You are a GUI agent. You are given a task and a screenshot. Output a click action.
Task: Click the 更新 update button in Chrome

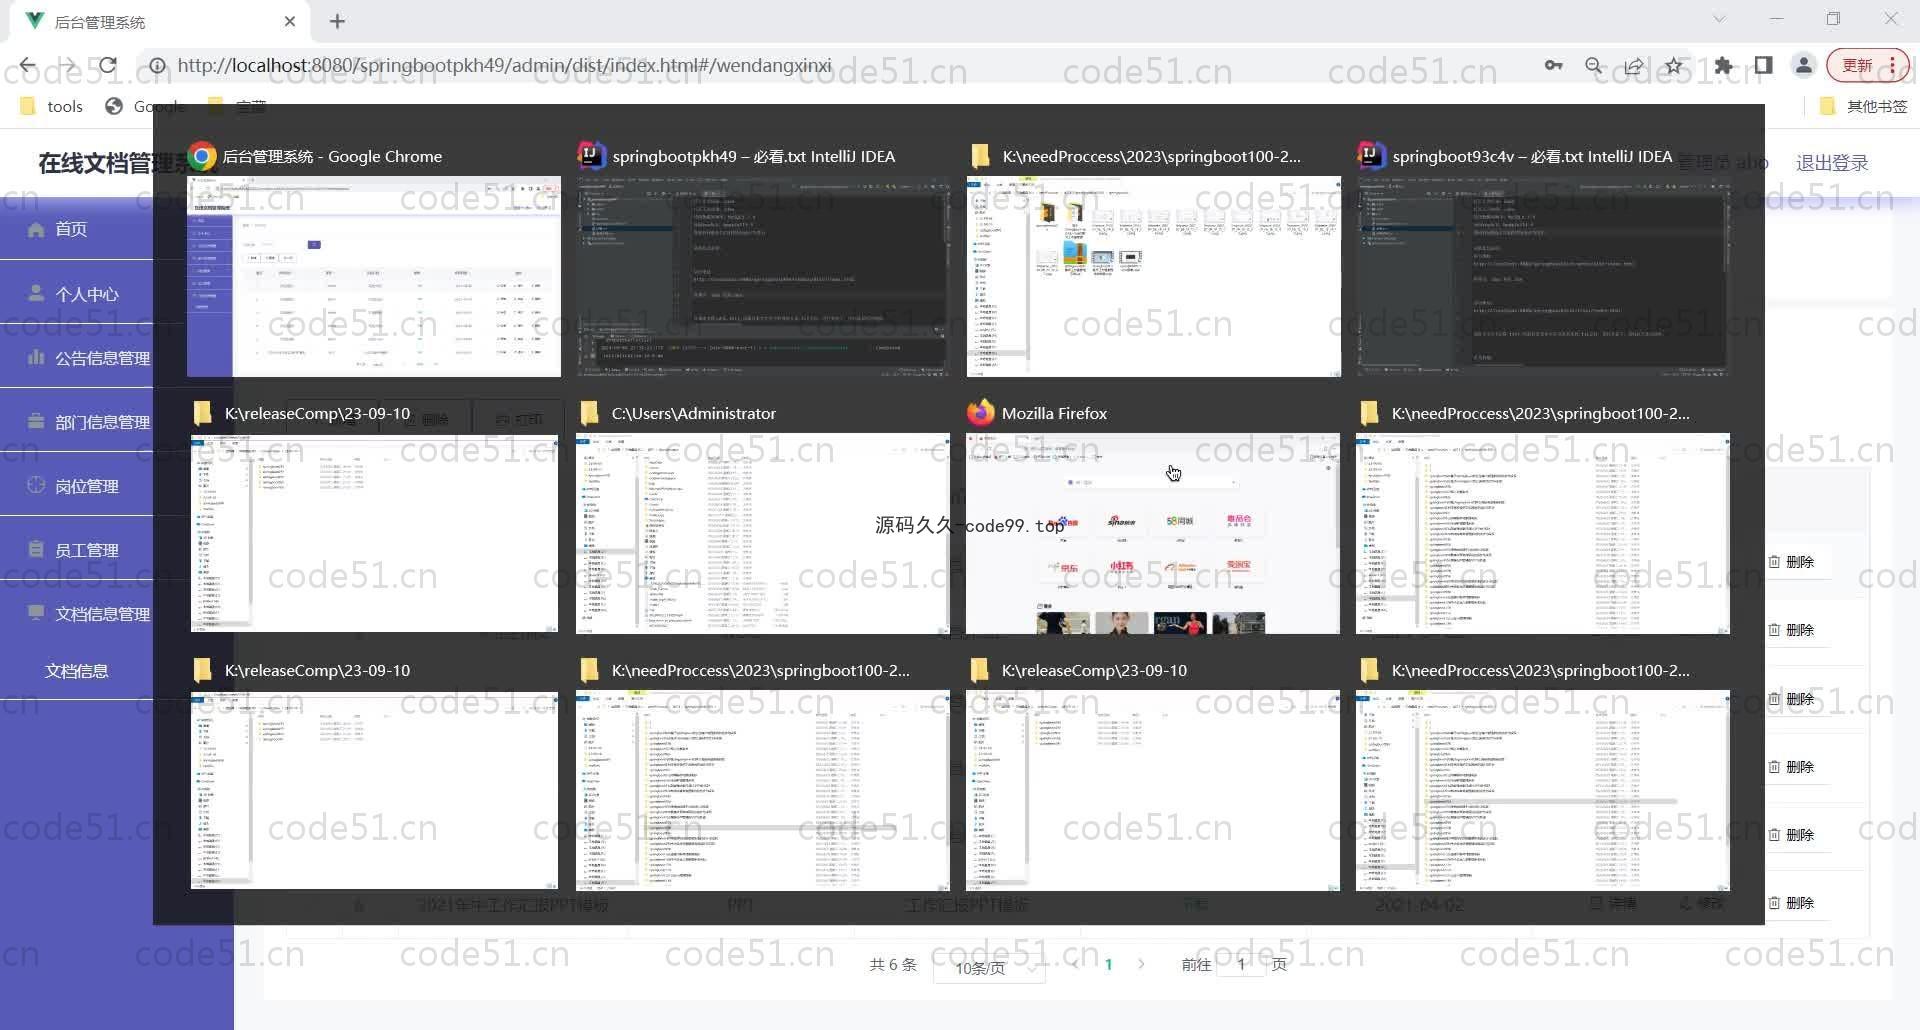coord(1868,66)
